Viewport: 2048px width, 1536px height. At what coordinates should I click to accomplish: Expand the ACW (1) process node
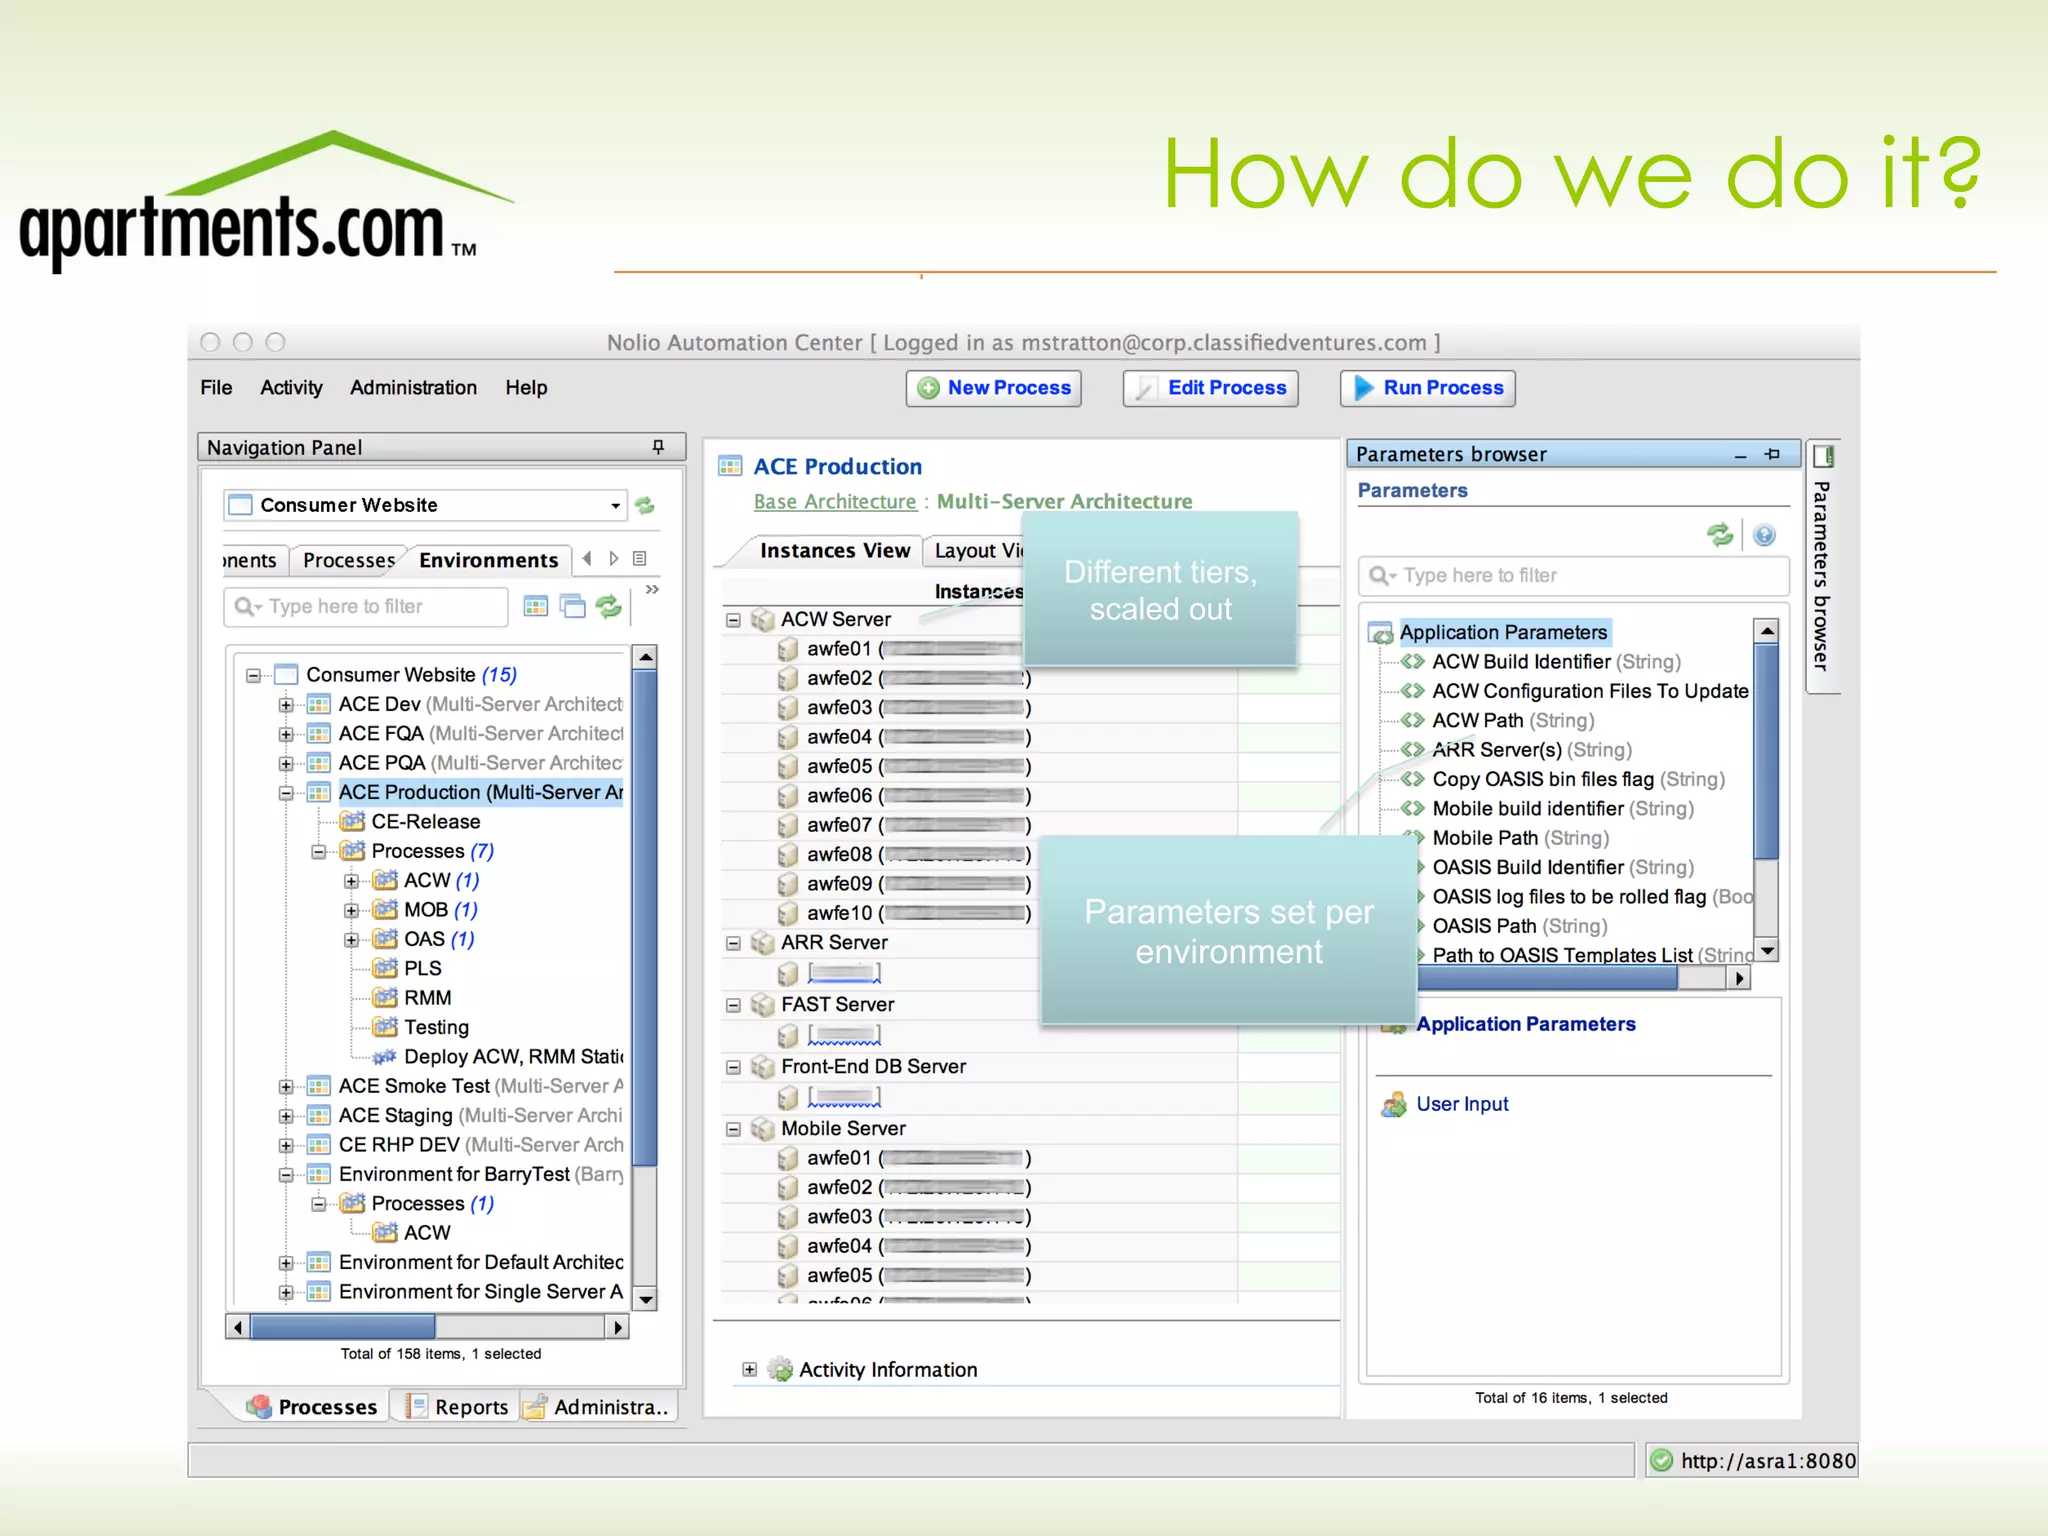[x=351, y=881]
